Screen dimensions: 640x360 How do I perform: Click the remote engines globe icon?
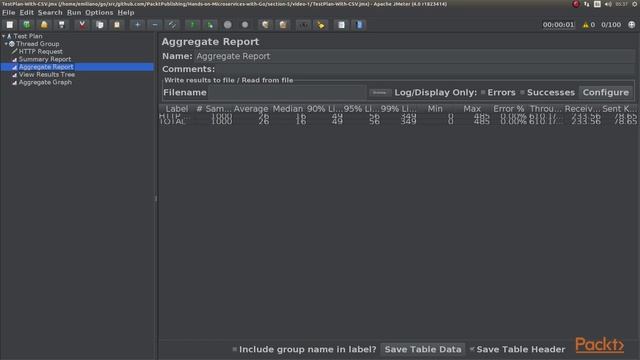pos(631,24)
